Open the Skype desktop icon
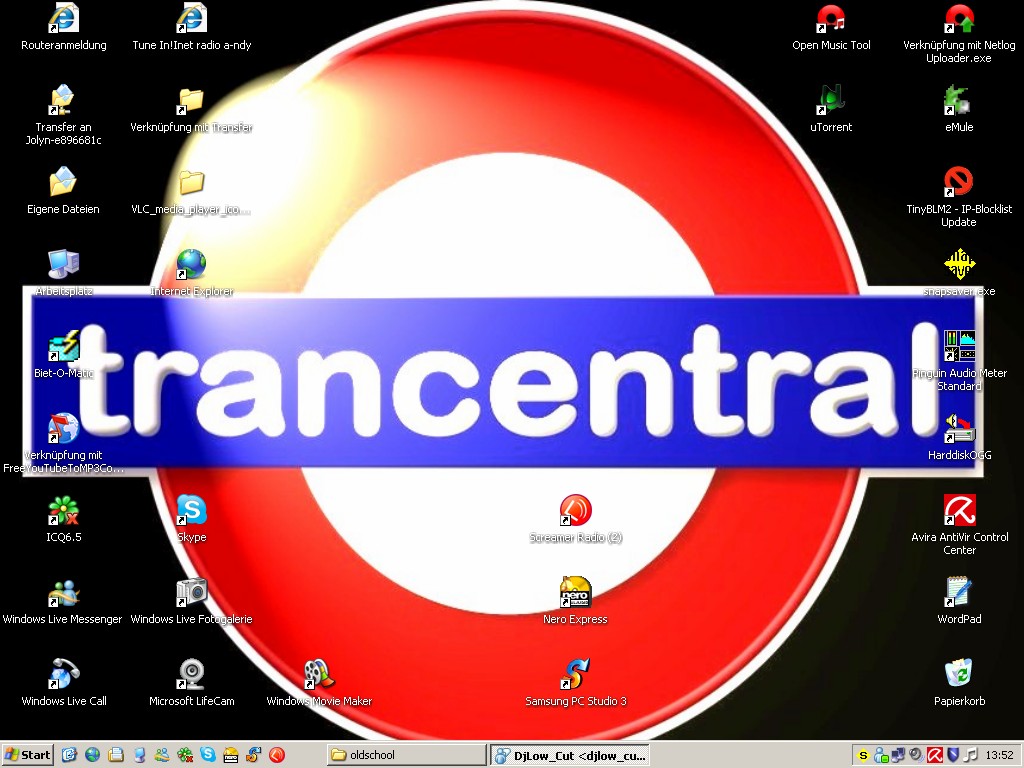Viewport: 1024px width, 768px height. click(191, 511)
